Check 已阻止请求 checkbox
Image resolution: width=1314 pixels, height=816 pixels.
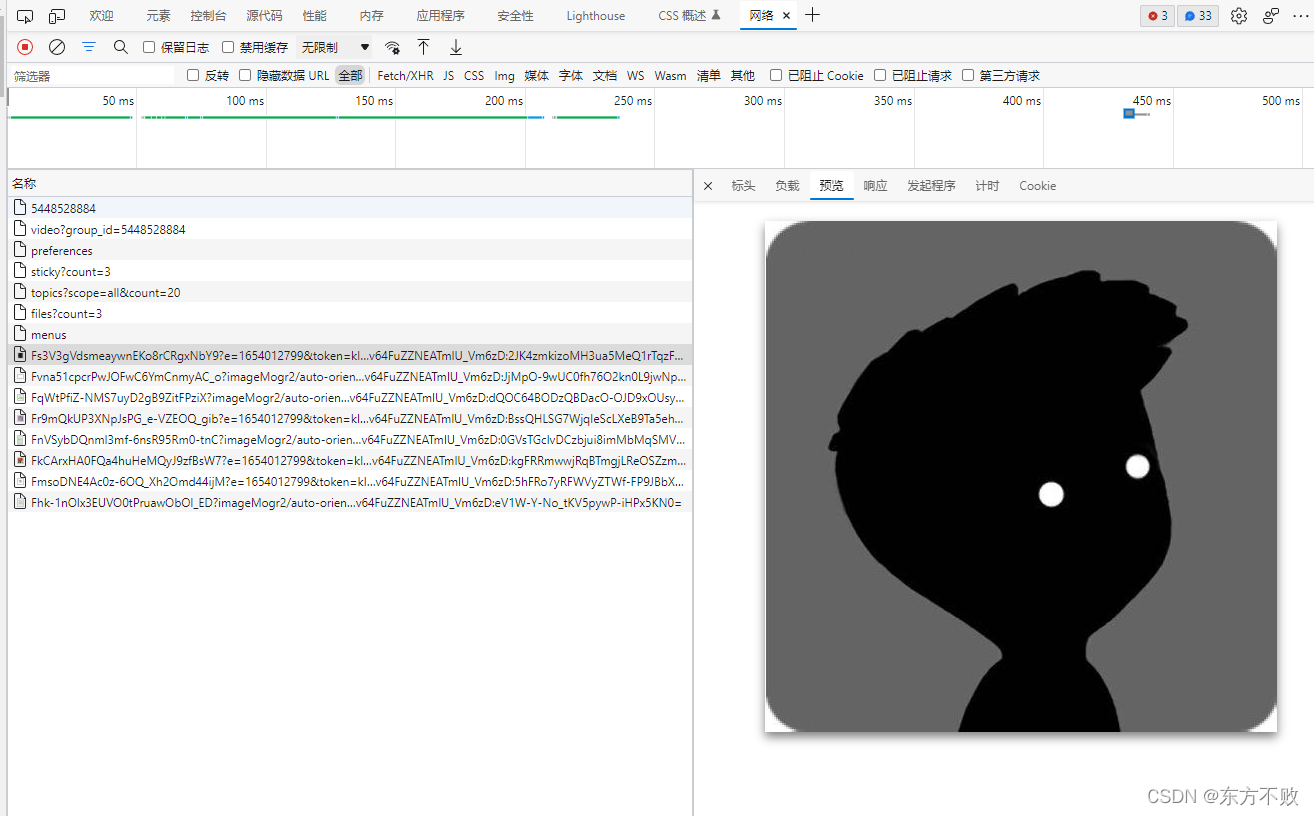880,75
